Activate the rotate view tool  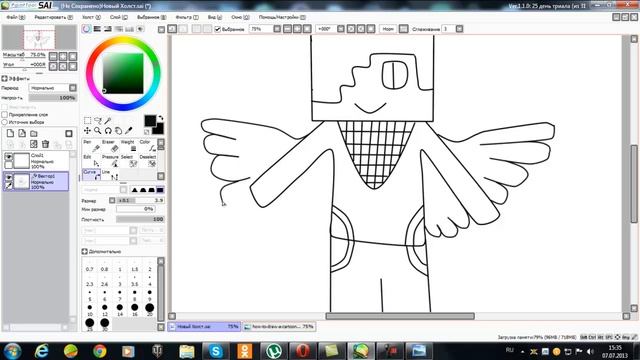[108, 131]
